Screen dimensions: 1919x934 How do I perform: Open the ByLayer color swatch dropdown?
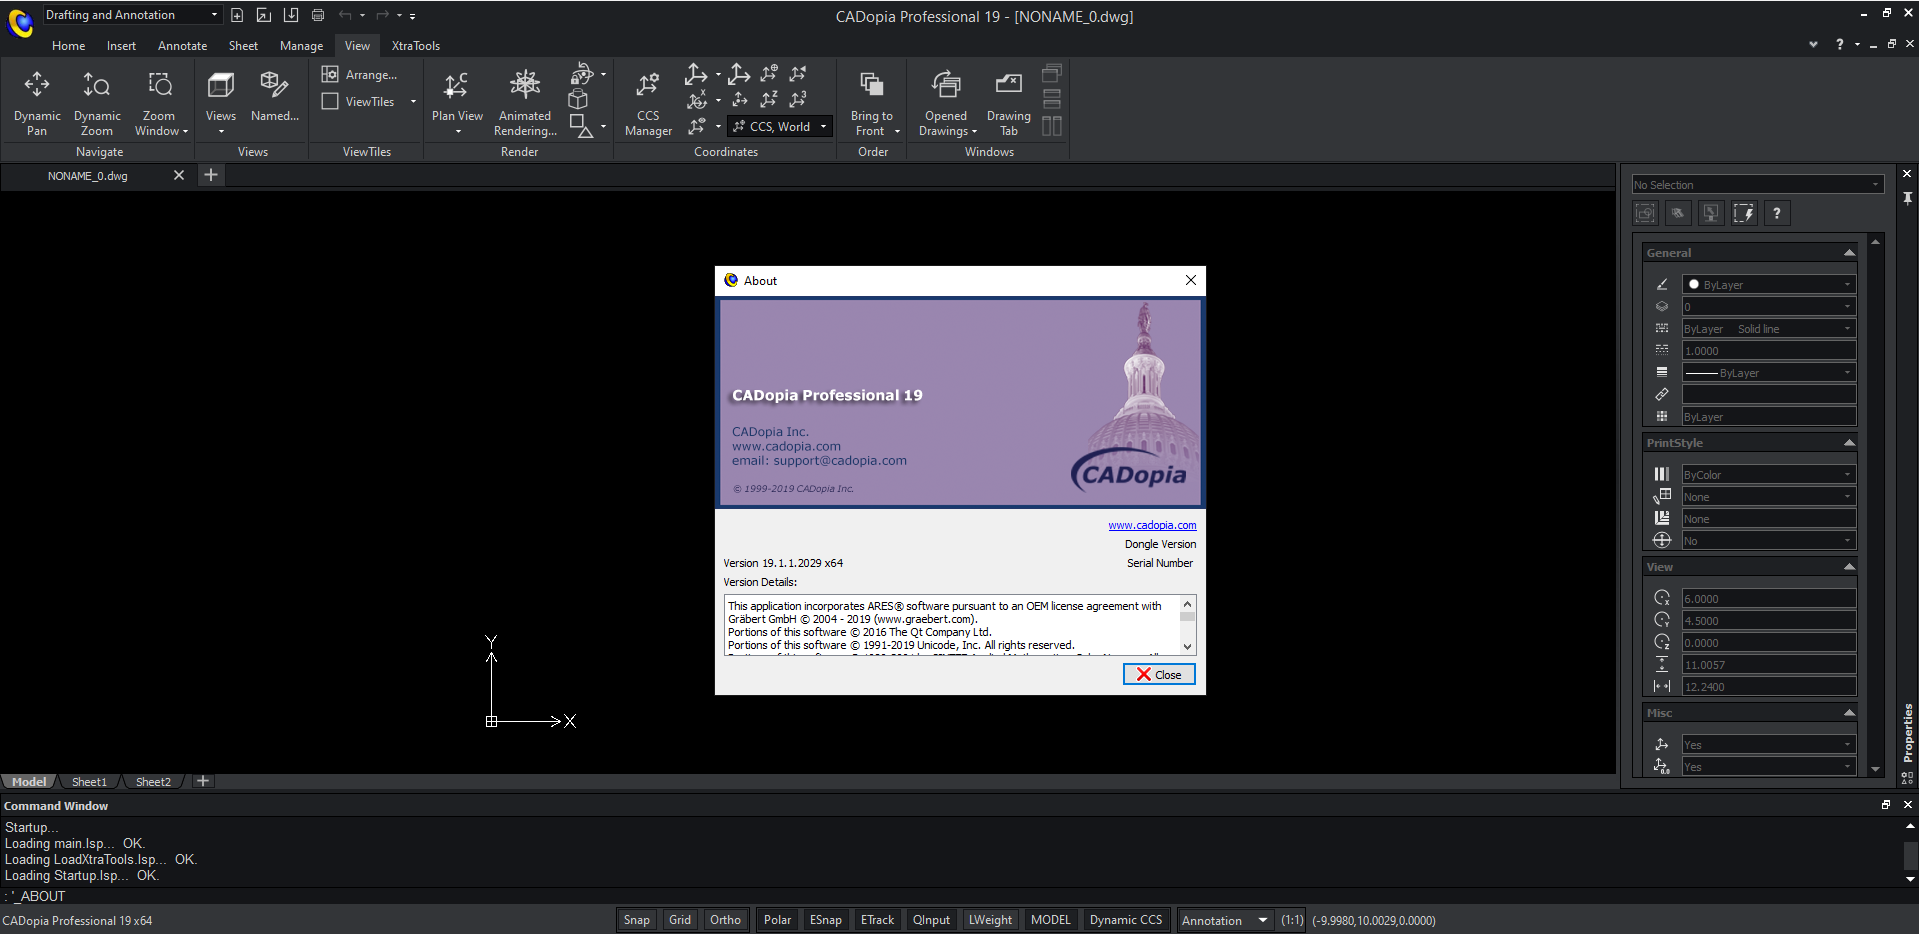pos(1846,284)
